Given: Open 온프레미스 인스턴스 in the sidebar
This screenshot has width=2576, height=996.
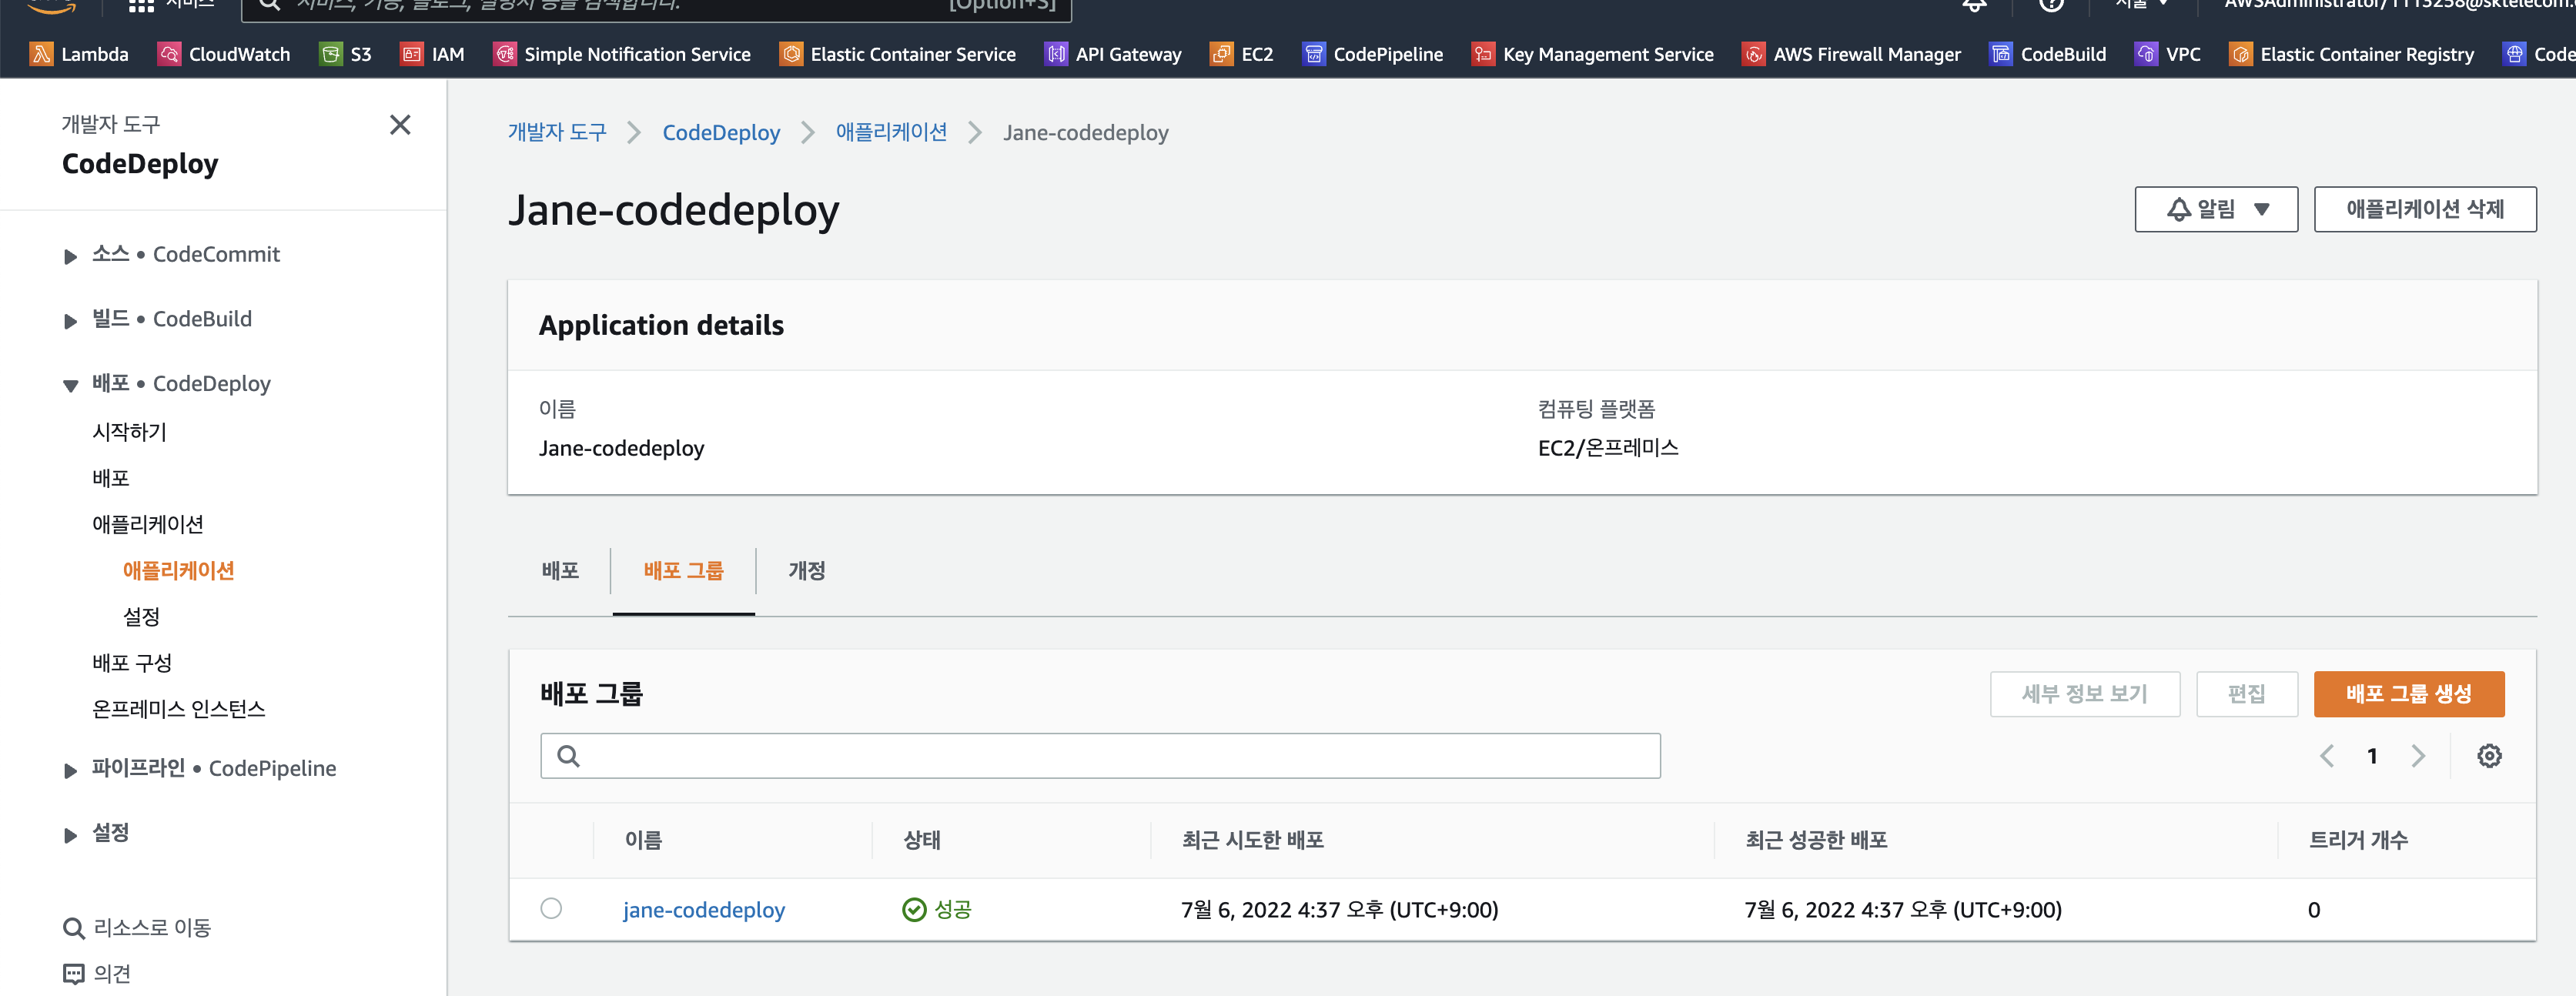Looking at the screenshot, I should coord(178,708).
